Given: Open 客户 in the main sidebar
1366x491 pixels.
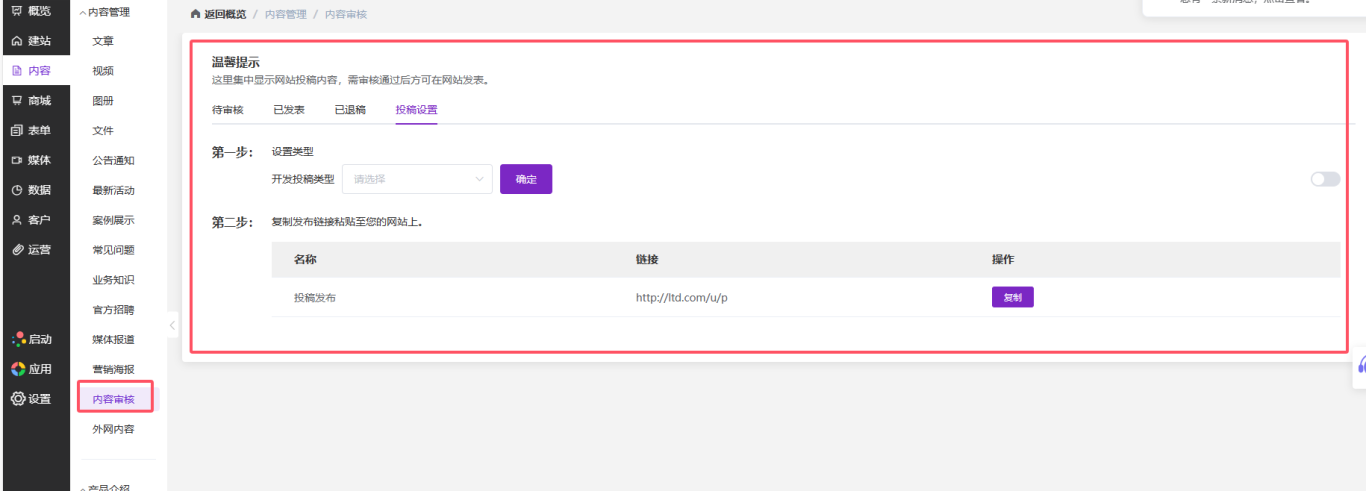Looking at the screenshot, I should pyautogui.click(x=31, y=220).
